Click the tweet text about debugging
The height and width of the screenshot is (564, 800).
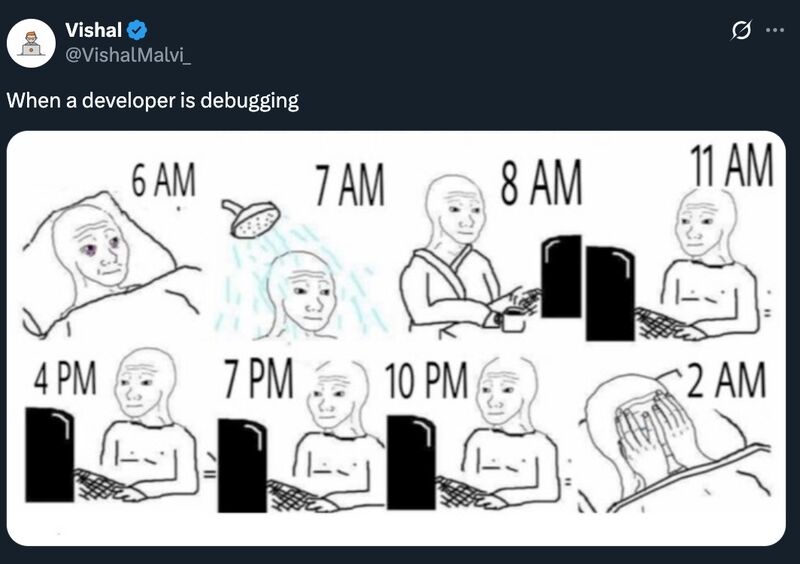coord(153,100)
